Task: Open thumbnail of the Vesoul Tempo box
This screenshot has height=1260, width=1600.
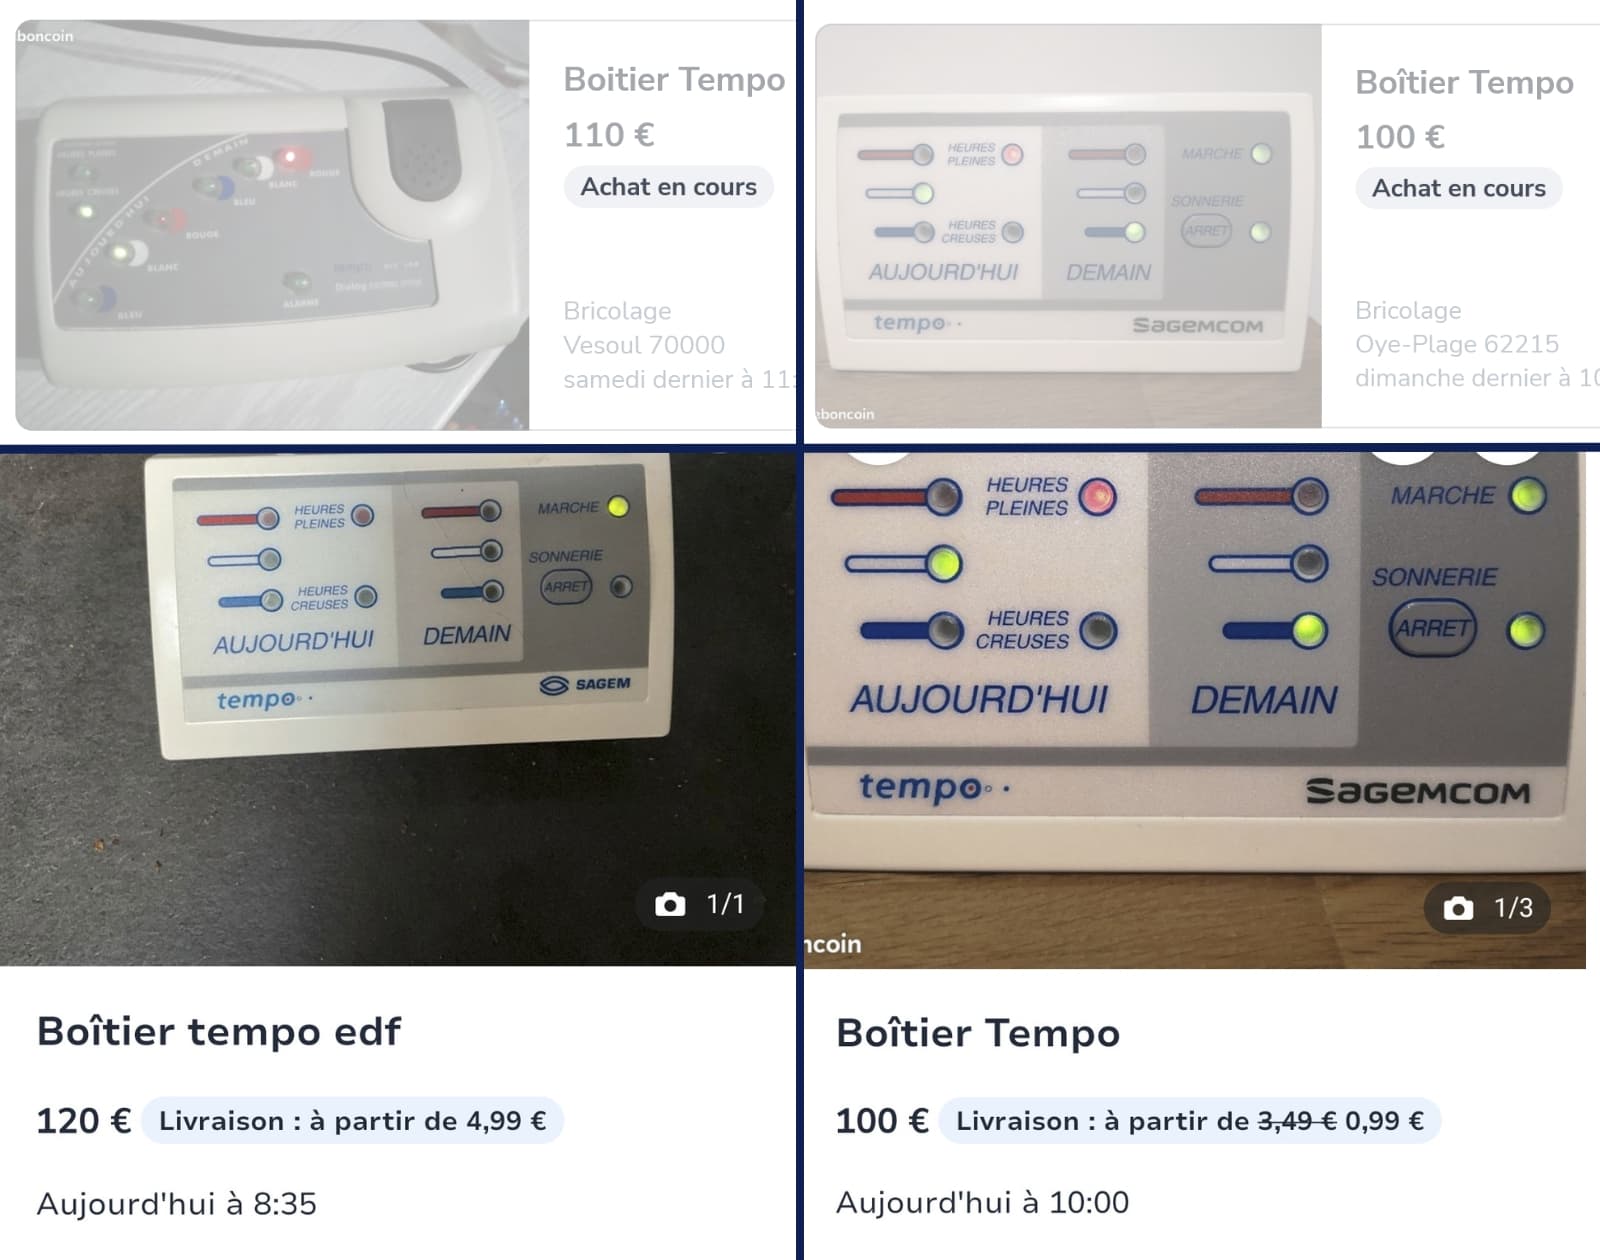Action: pos(272,225)
